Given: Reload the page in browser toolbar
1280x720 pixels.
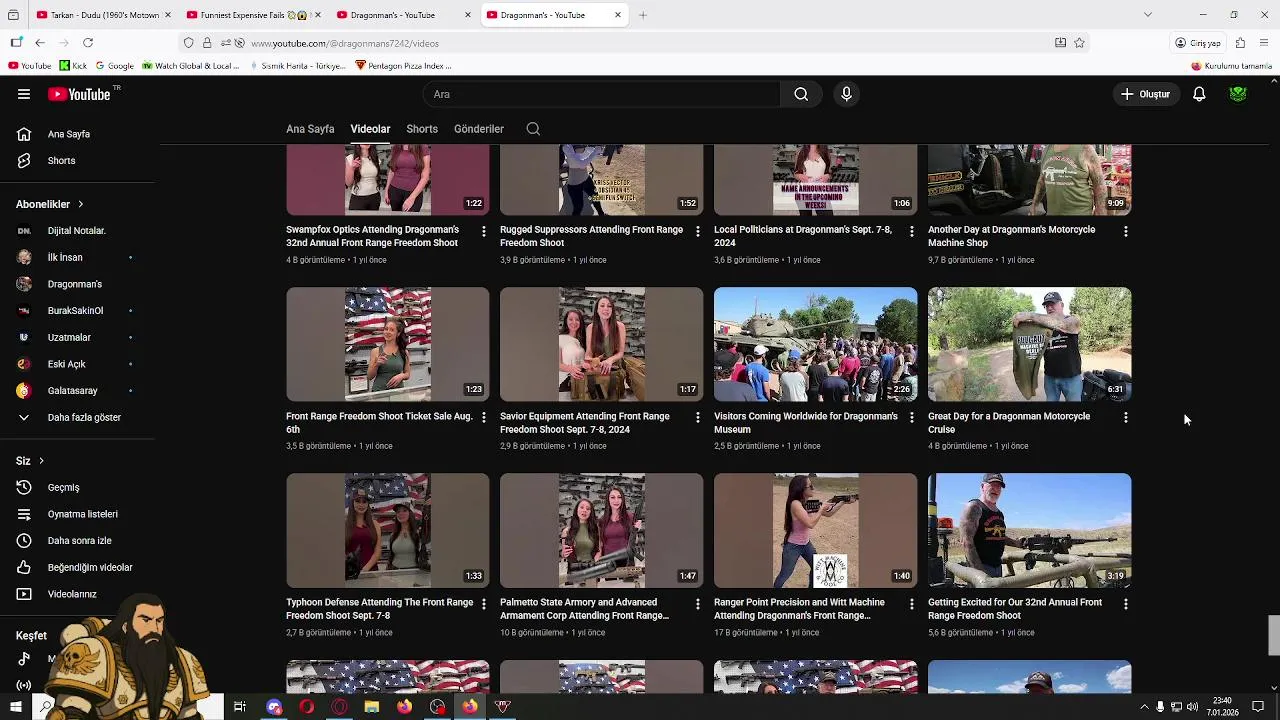Looking at the screenshot, I should [x=88, y=43].
